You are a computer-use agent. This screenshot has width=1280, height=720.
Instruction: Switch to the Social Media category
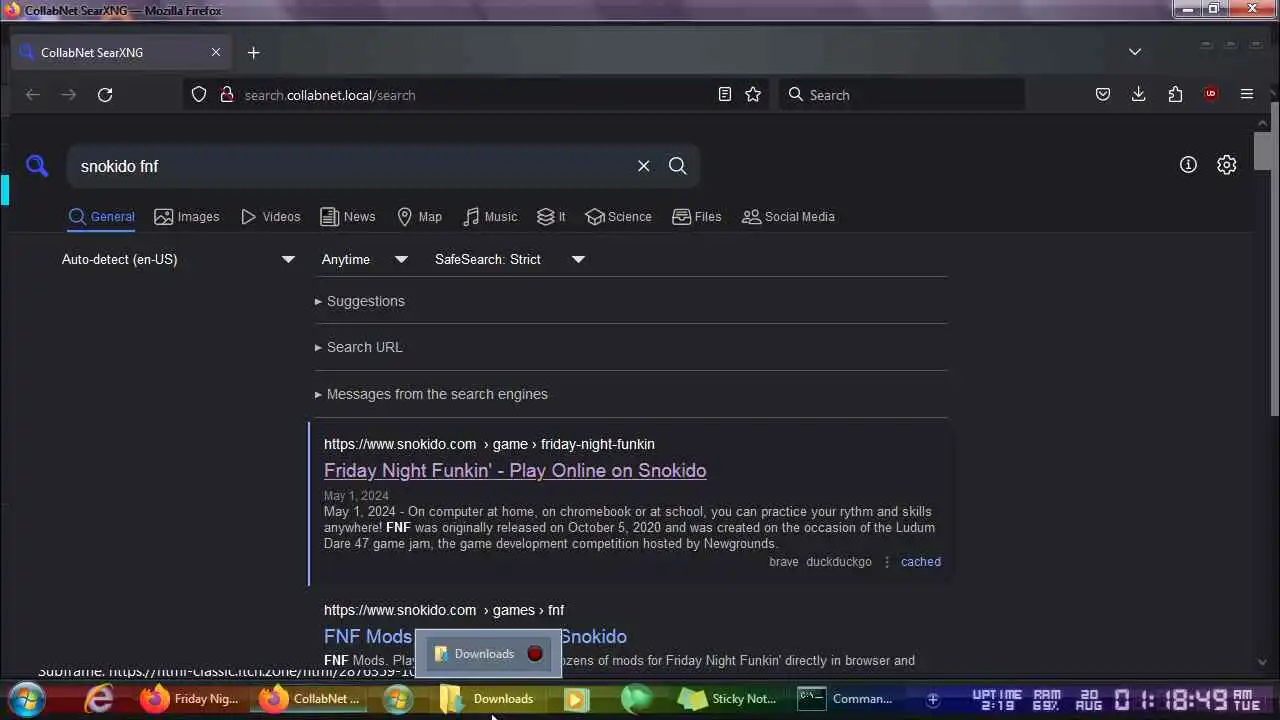click(x=788, y=217)
